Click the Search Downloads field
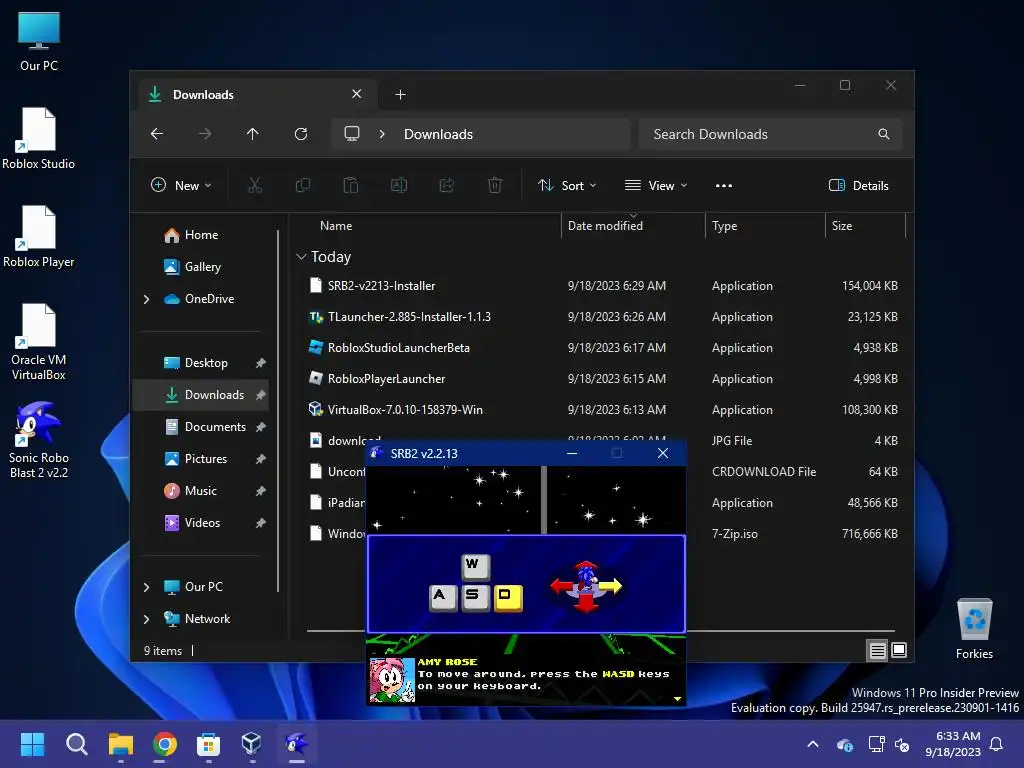Viewport: 1024px width, 768px height. coord(771,134)
